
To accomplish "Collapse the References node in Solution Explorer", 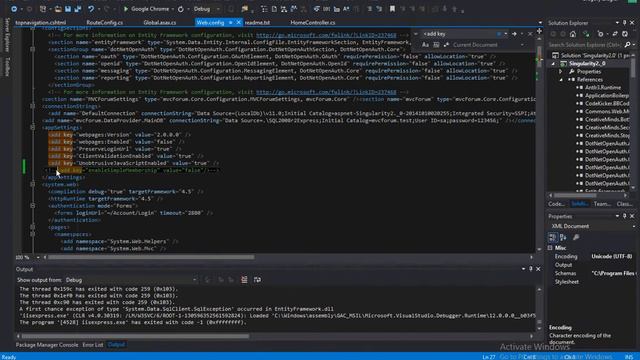I will coord(561,80).
